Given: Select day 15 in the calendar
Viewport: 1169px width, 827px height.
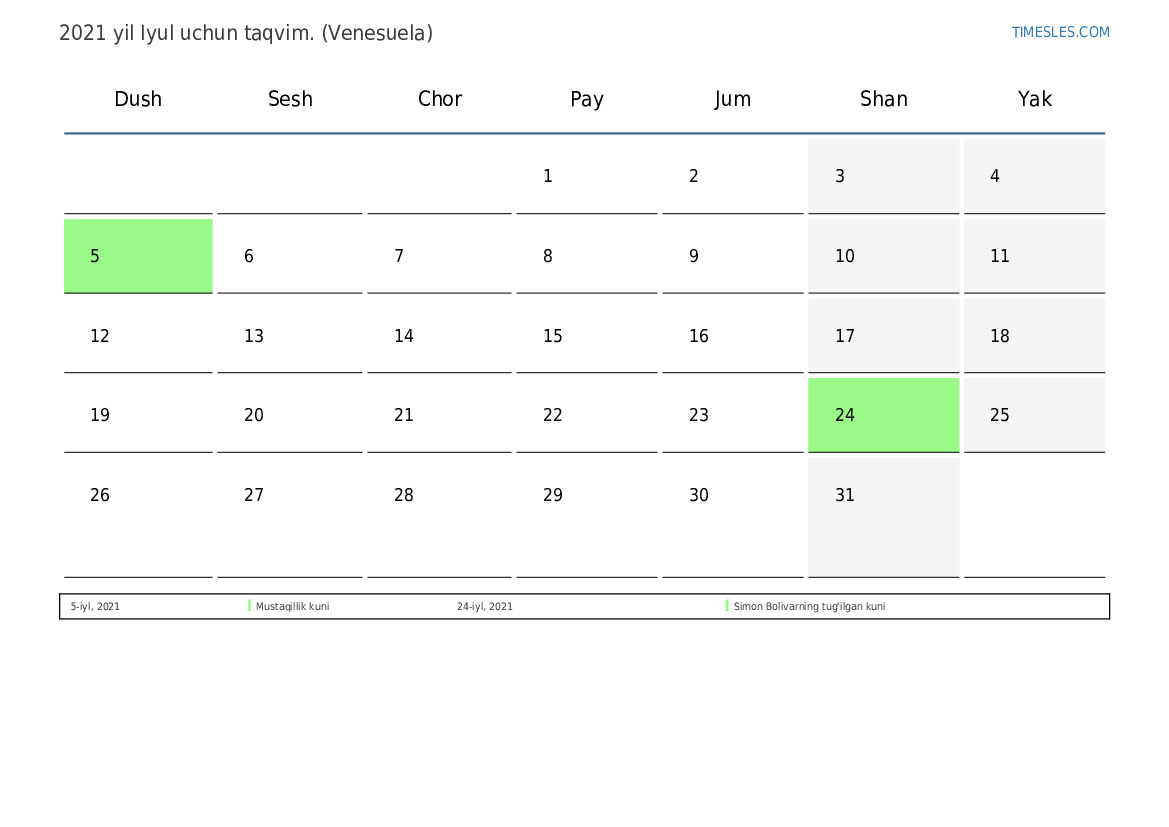Looking at the screenshot, I should (587, 336).
